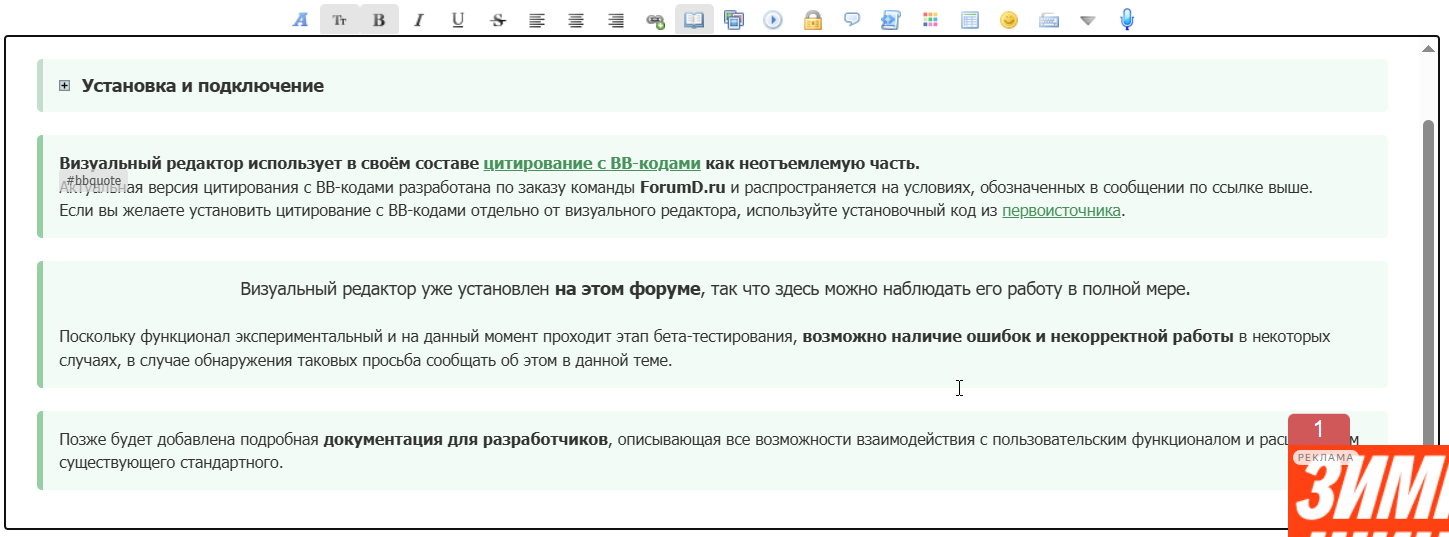Image resolution: width=1449 pixels, height=537 pixels.
Task: Insert video with play icon
Action: pos(773,20)
